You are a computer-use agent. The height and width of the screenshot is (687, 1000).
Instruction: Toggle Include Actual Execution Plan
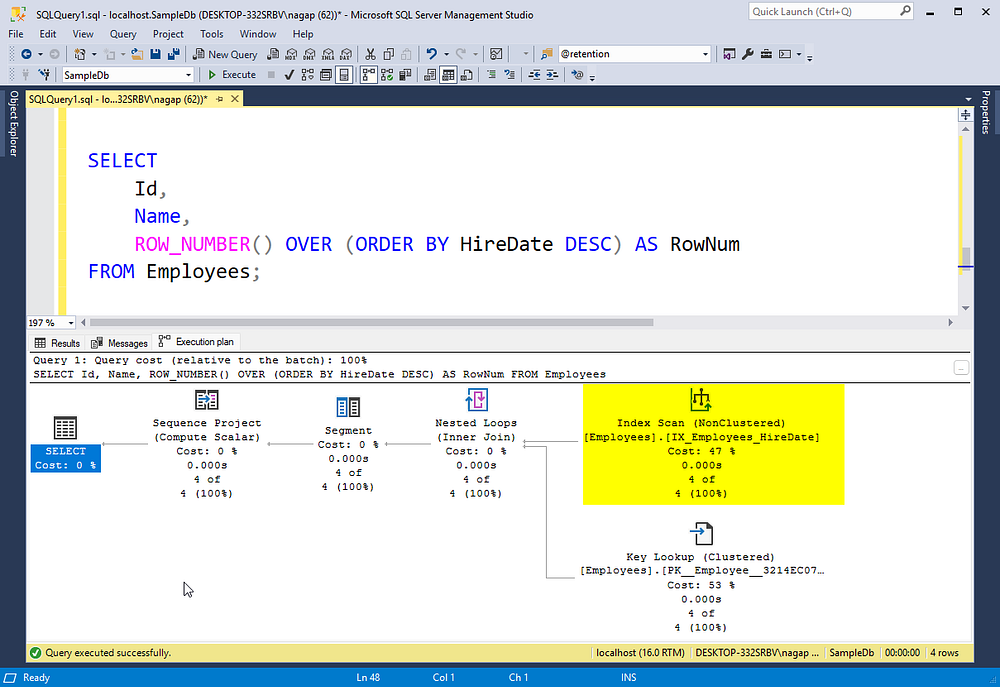(369, 74)
